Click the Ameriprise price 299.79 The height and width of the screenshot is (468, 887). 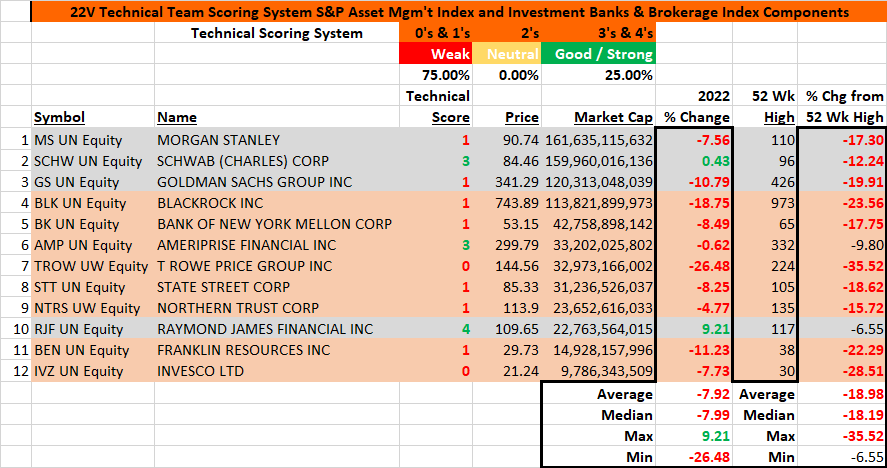[507, 245]
